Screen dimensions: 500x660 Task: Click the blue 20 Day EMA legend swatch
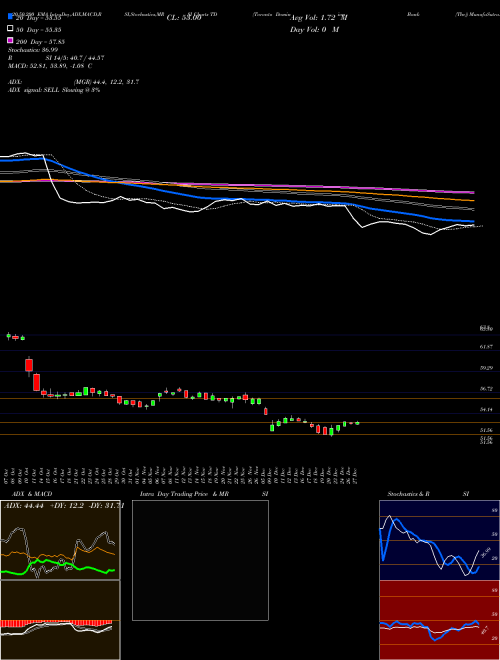(10, 17)
